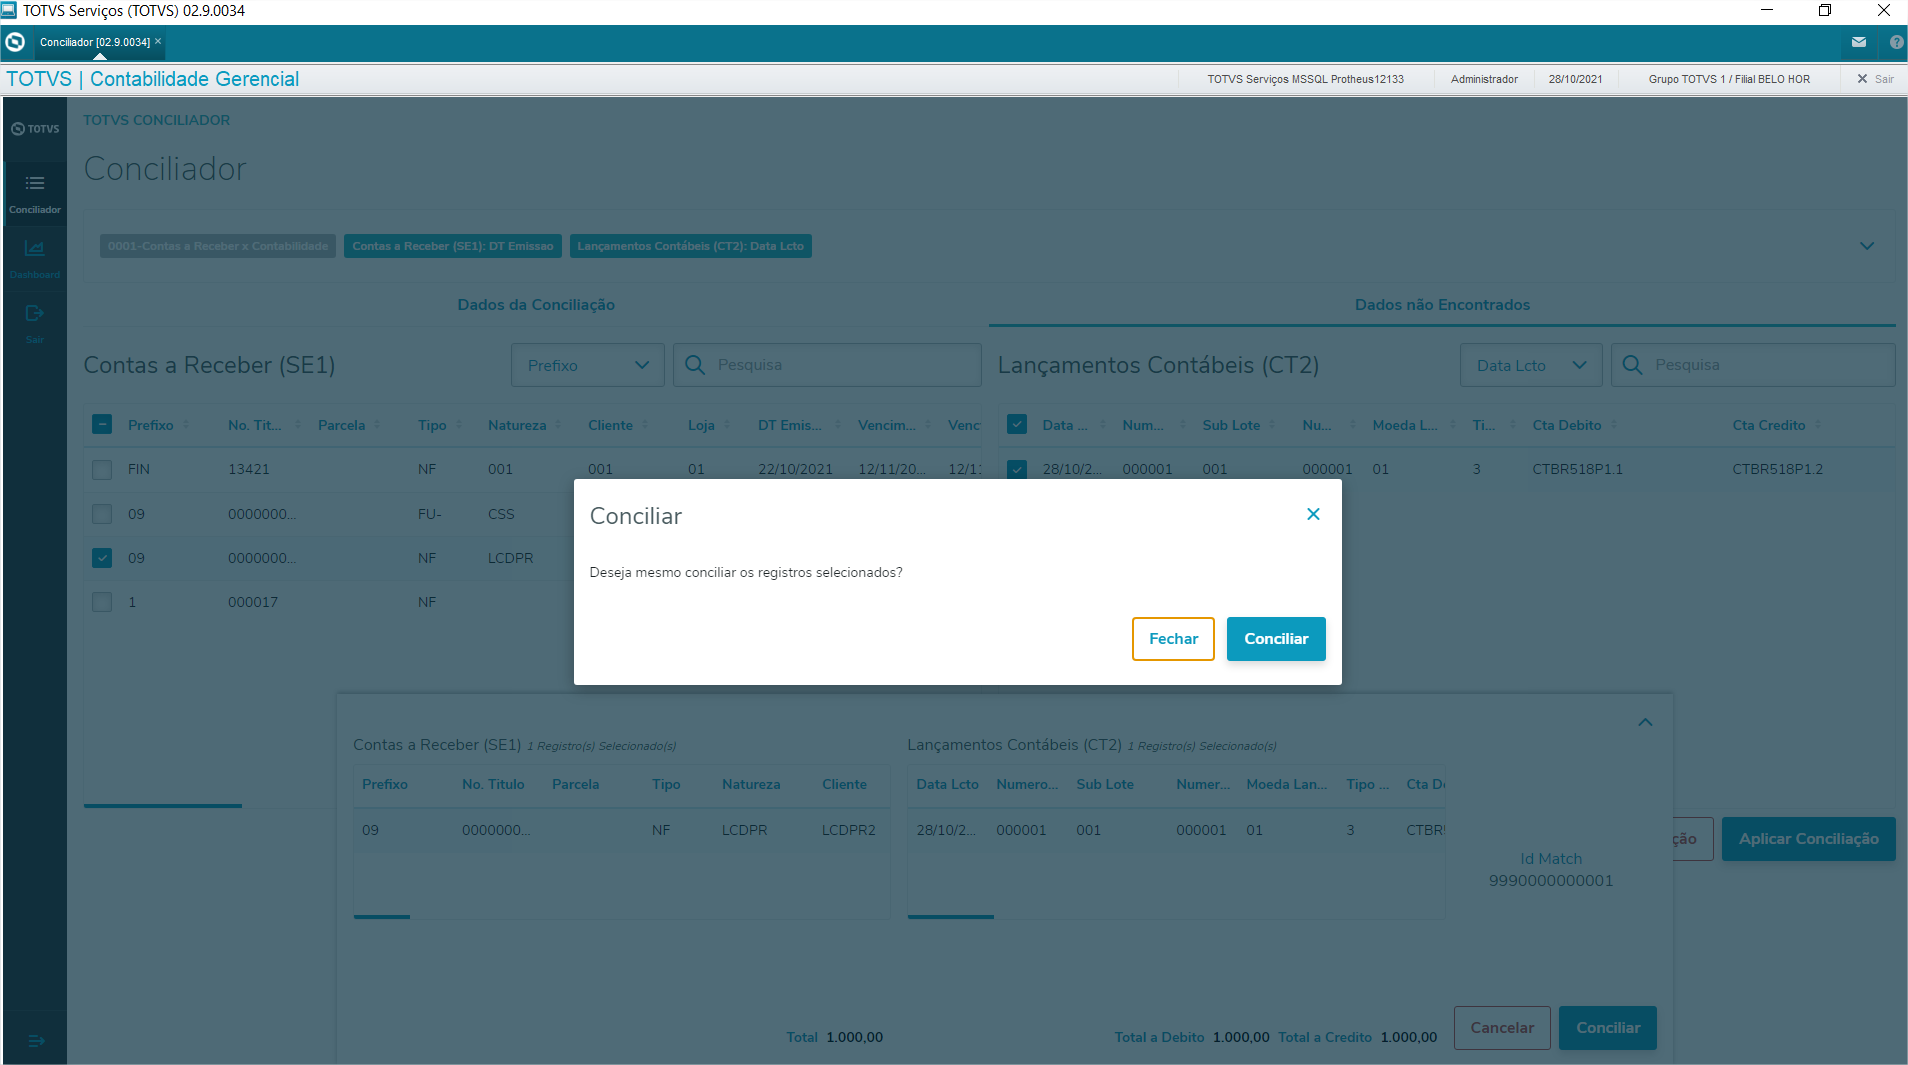Click the Sair sidebar exit icon
This screenshot has height=1065, width=1908.
(35, 323)
